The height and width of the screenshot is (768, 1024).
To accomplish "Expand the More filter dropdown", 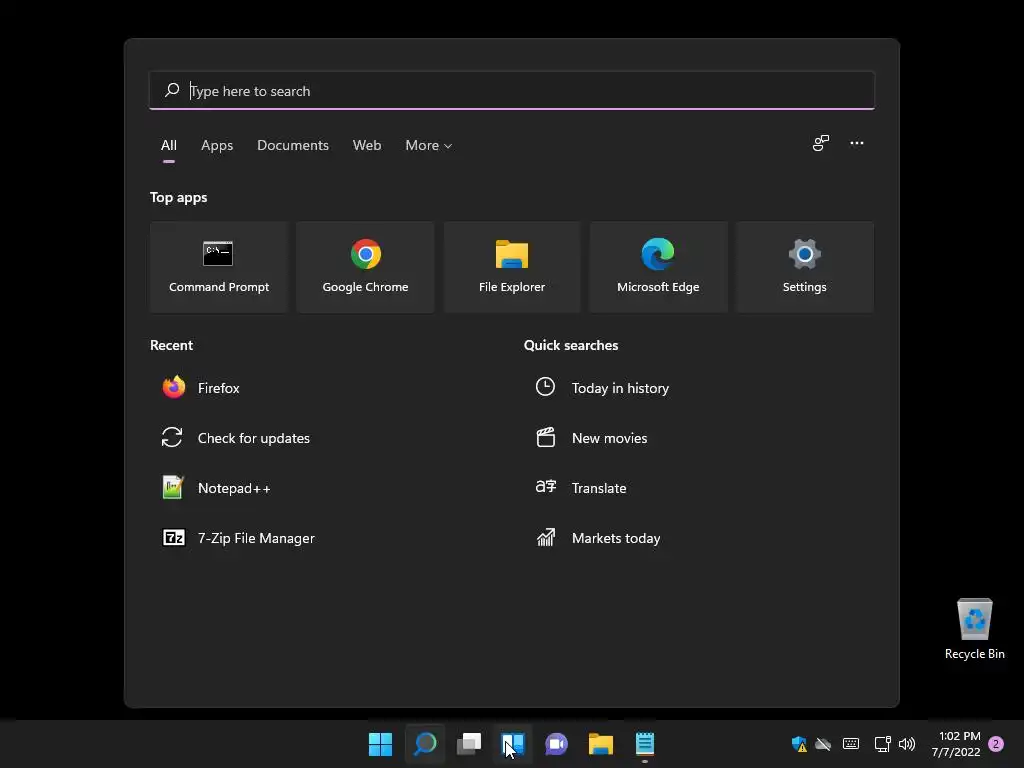I will click(x=428, y=146).
